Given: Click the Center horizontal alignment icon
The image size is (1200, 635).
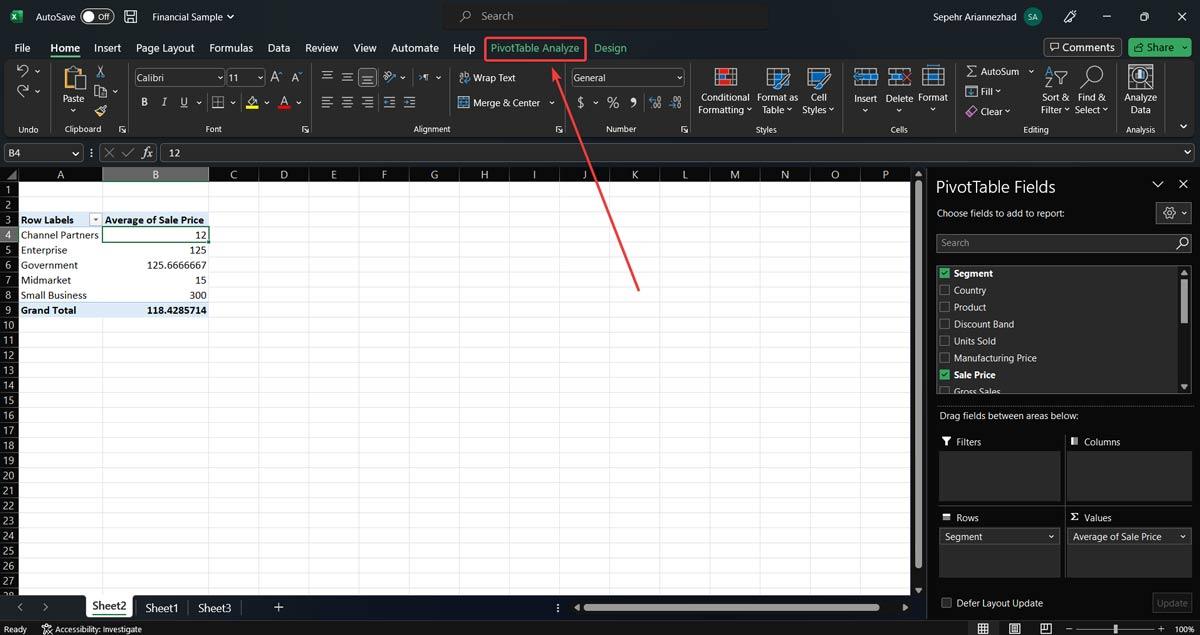Looking at the screenshot, I should 347,102.
